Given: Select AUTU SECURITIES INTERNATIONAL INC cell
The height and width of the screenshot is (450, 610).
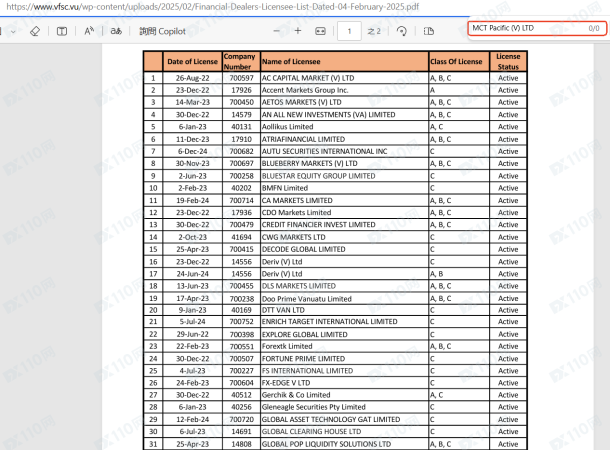Looking at the screenshot, I should pyautogui.click(x=344, y=151).
